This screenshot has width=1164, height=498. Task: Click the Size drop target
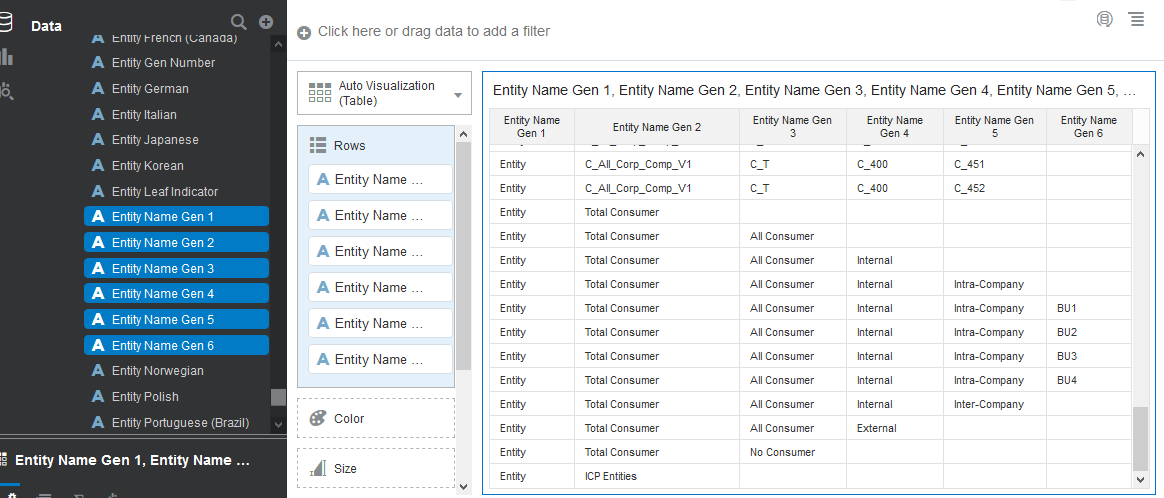(376, 468)
